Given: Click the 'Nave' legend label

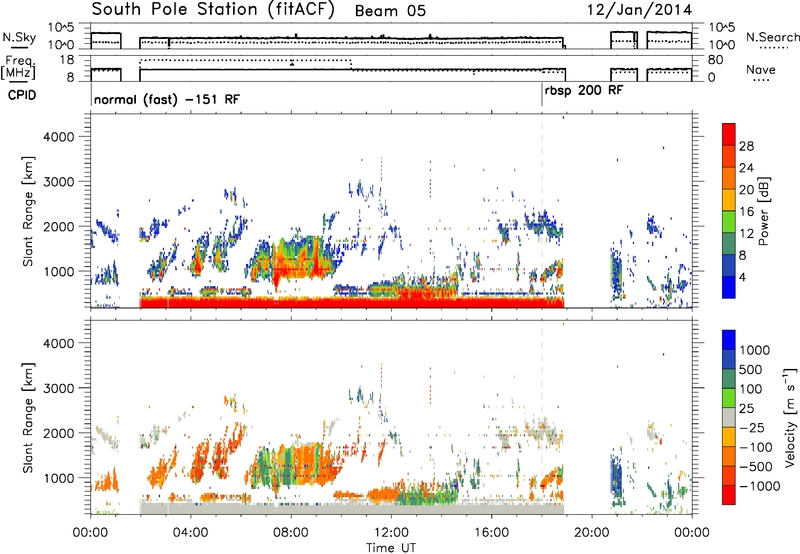Looking at the screenshot, I should (x=761, y=69).
